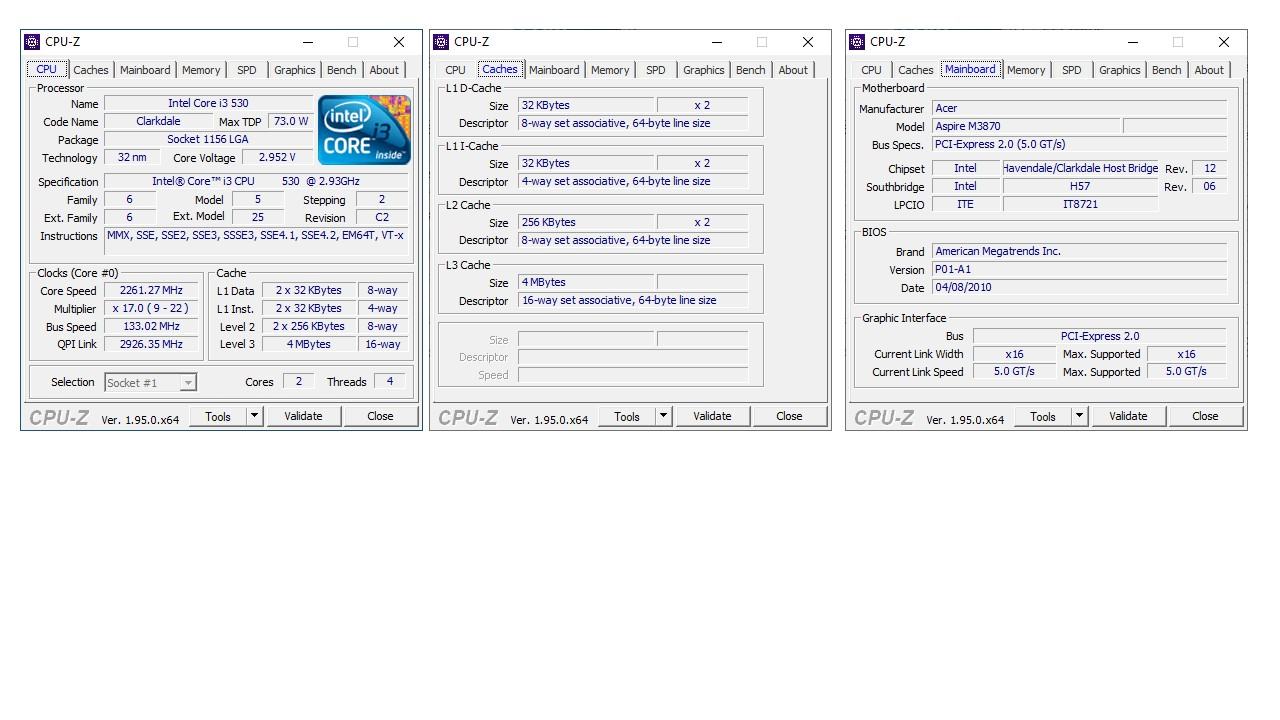Click the processor Name field Intel Core i3 530
The height and width of the screenshot is (720, 1280).
coord(208,103)
